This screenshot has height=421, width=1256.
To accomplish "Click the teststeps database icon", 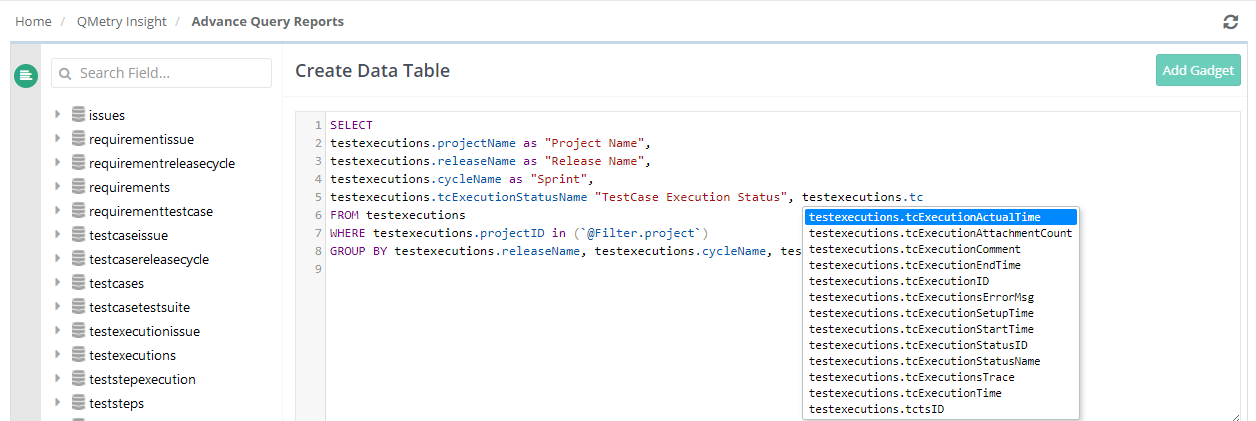I will click(x=79, y=402).
